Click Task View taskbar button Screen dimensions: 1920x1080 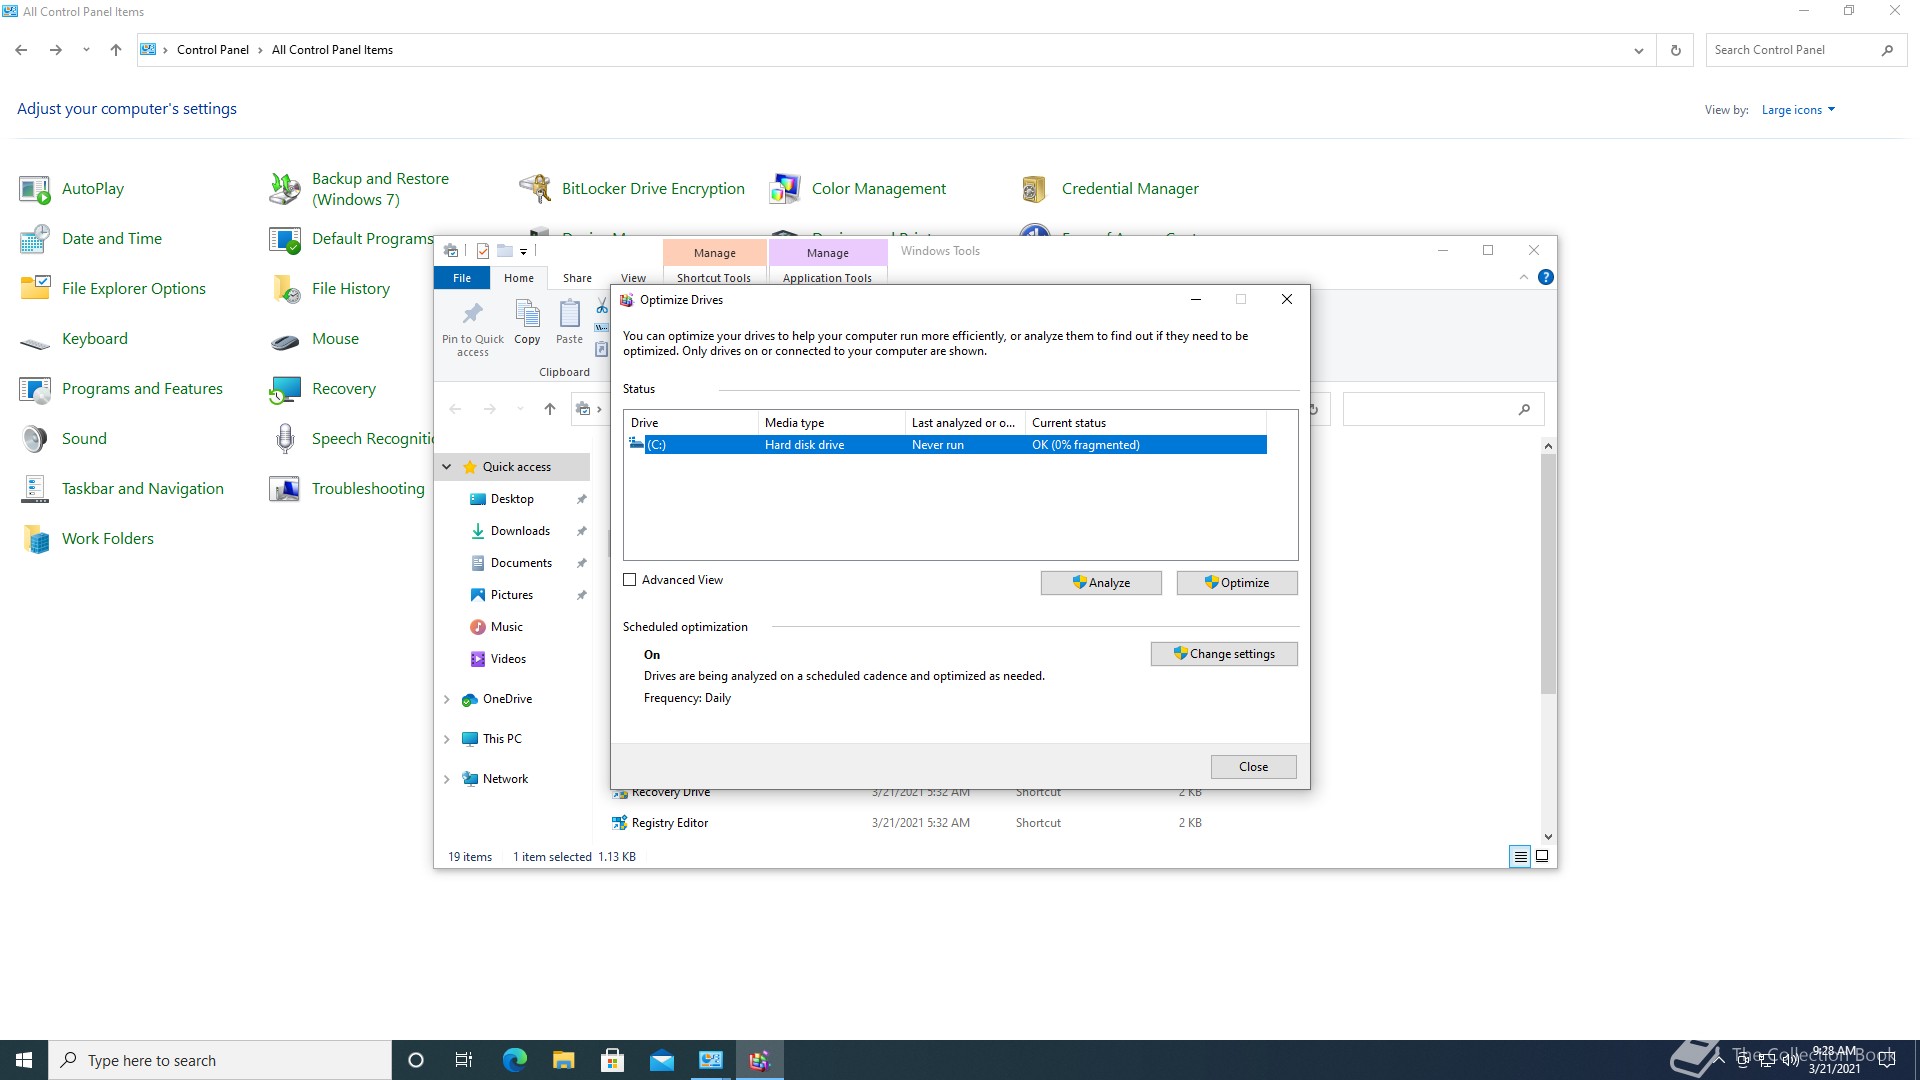click(464, 1060)
